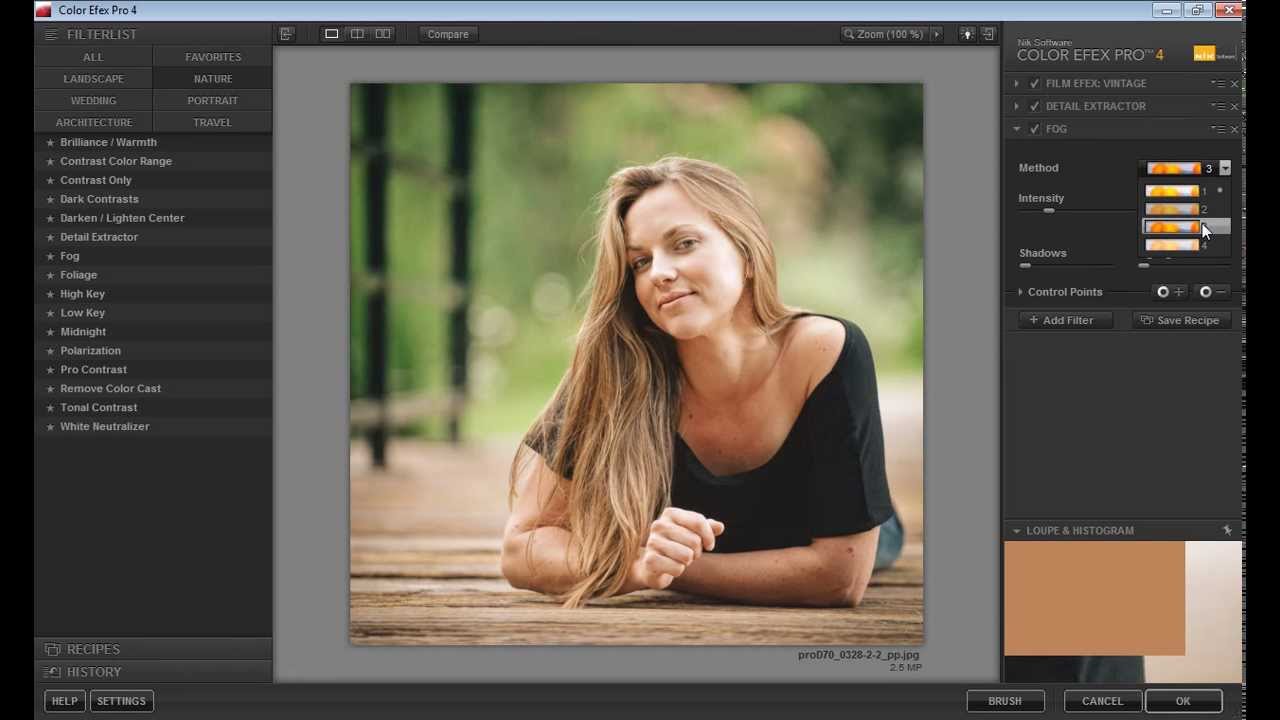Favorite the Tonal Contrast filter star
The image size is (1280, 720).
tap(50, 408)
